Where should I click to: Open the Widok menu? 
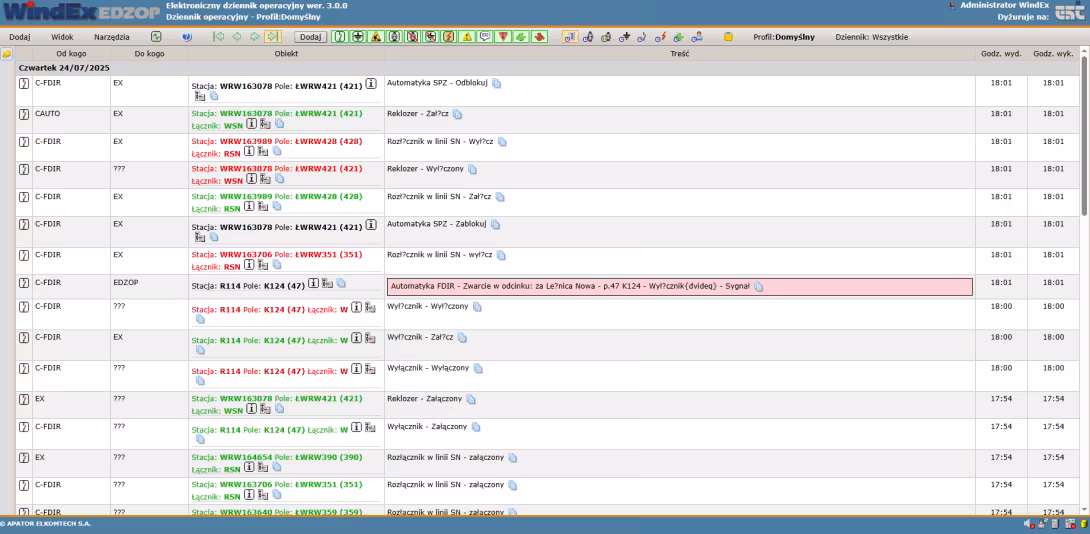coord(62,37)
